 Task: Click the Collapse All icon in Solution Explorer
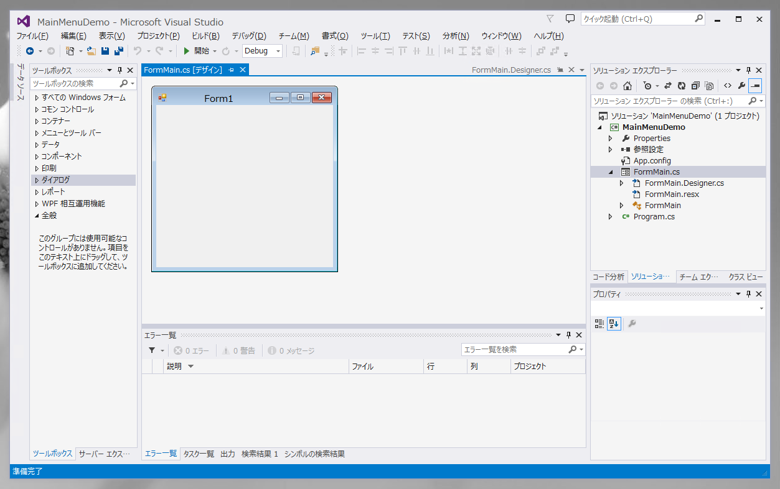pos(695,86)
